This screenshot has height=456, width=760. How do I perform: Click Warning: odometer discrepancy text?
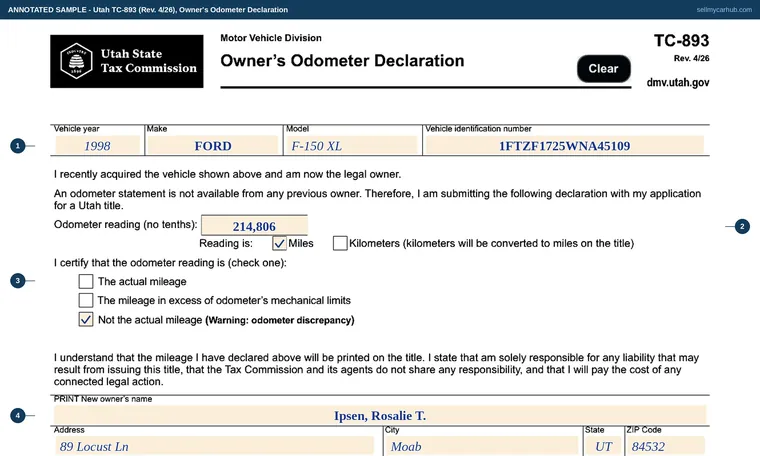pos(280,320)
